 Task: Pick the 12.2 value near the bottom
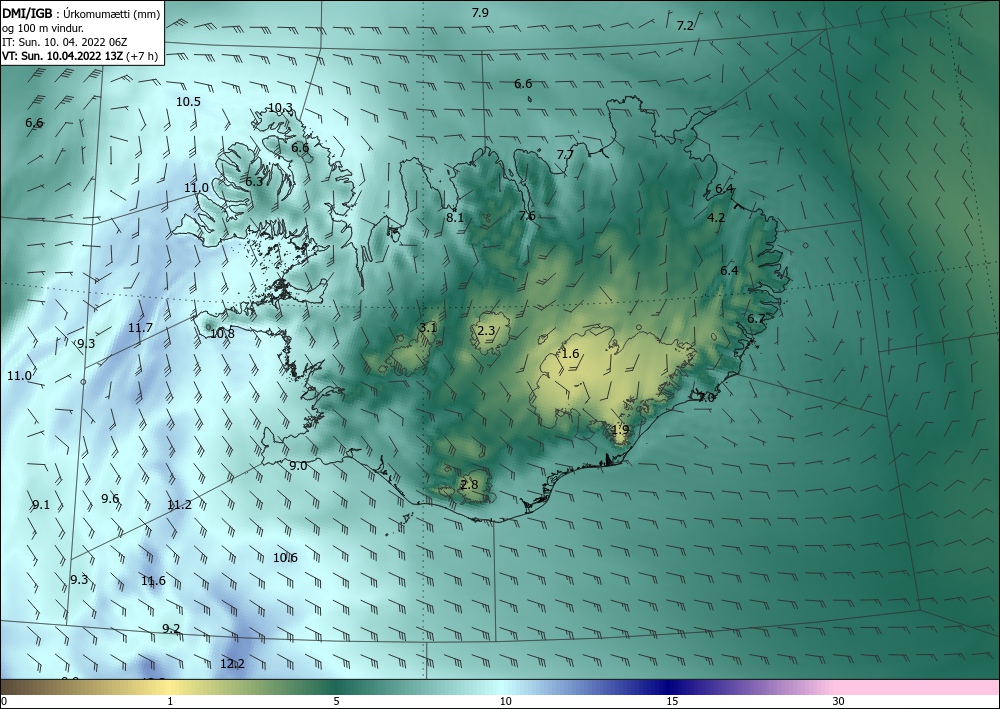[232, 664]
